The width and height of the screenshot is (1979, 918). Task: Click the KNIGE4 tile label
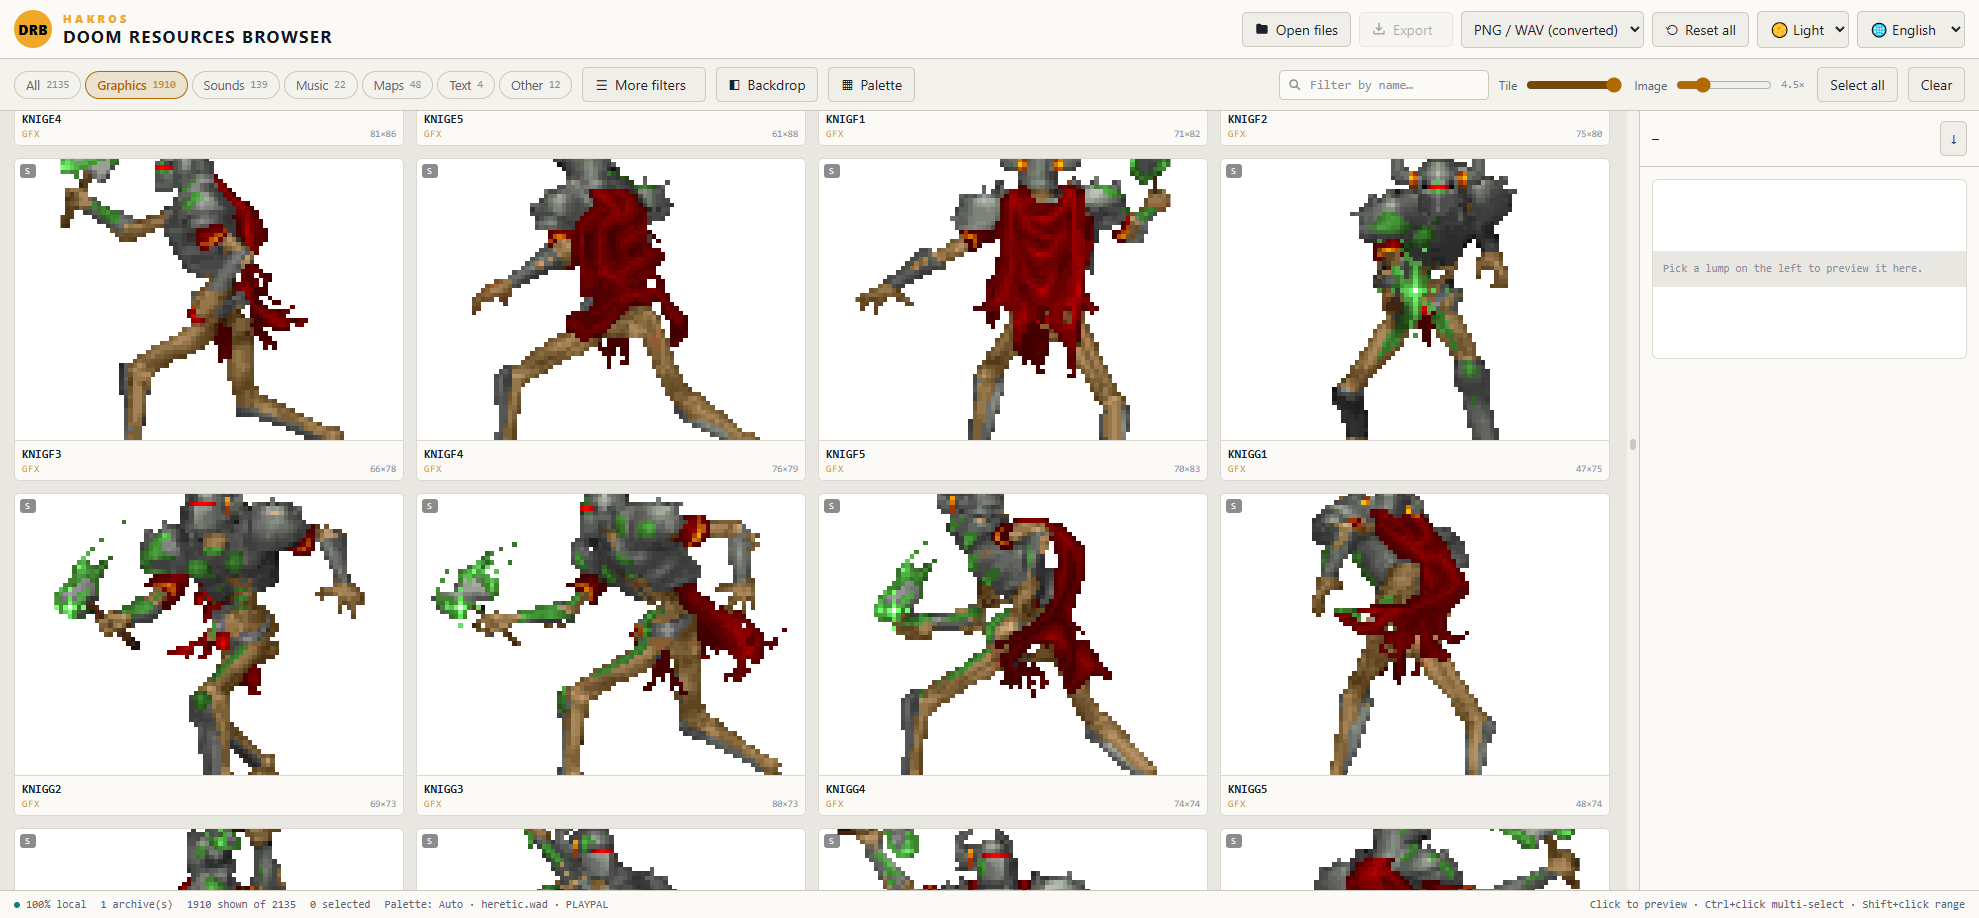(x=41, y=119)
